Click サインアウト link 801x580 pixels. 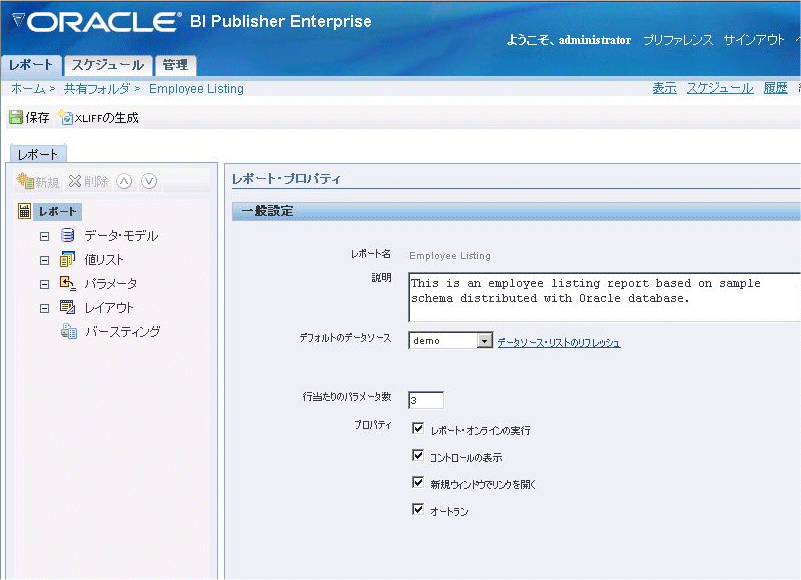click(x=753, y=40)
